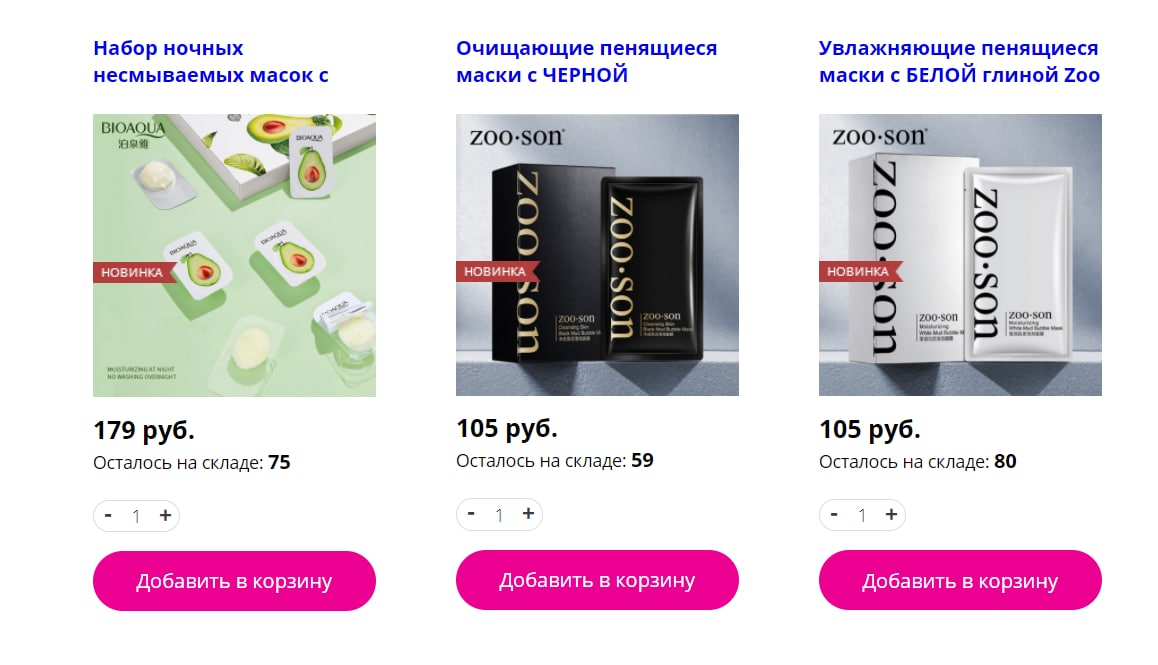View the Bioaqua avocado product image

234,255
